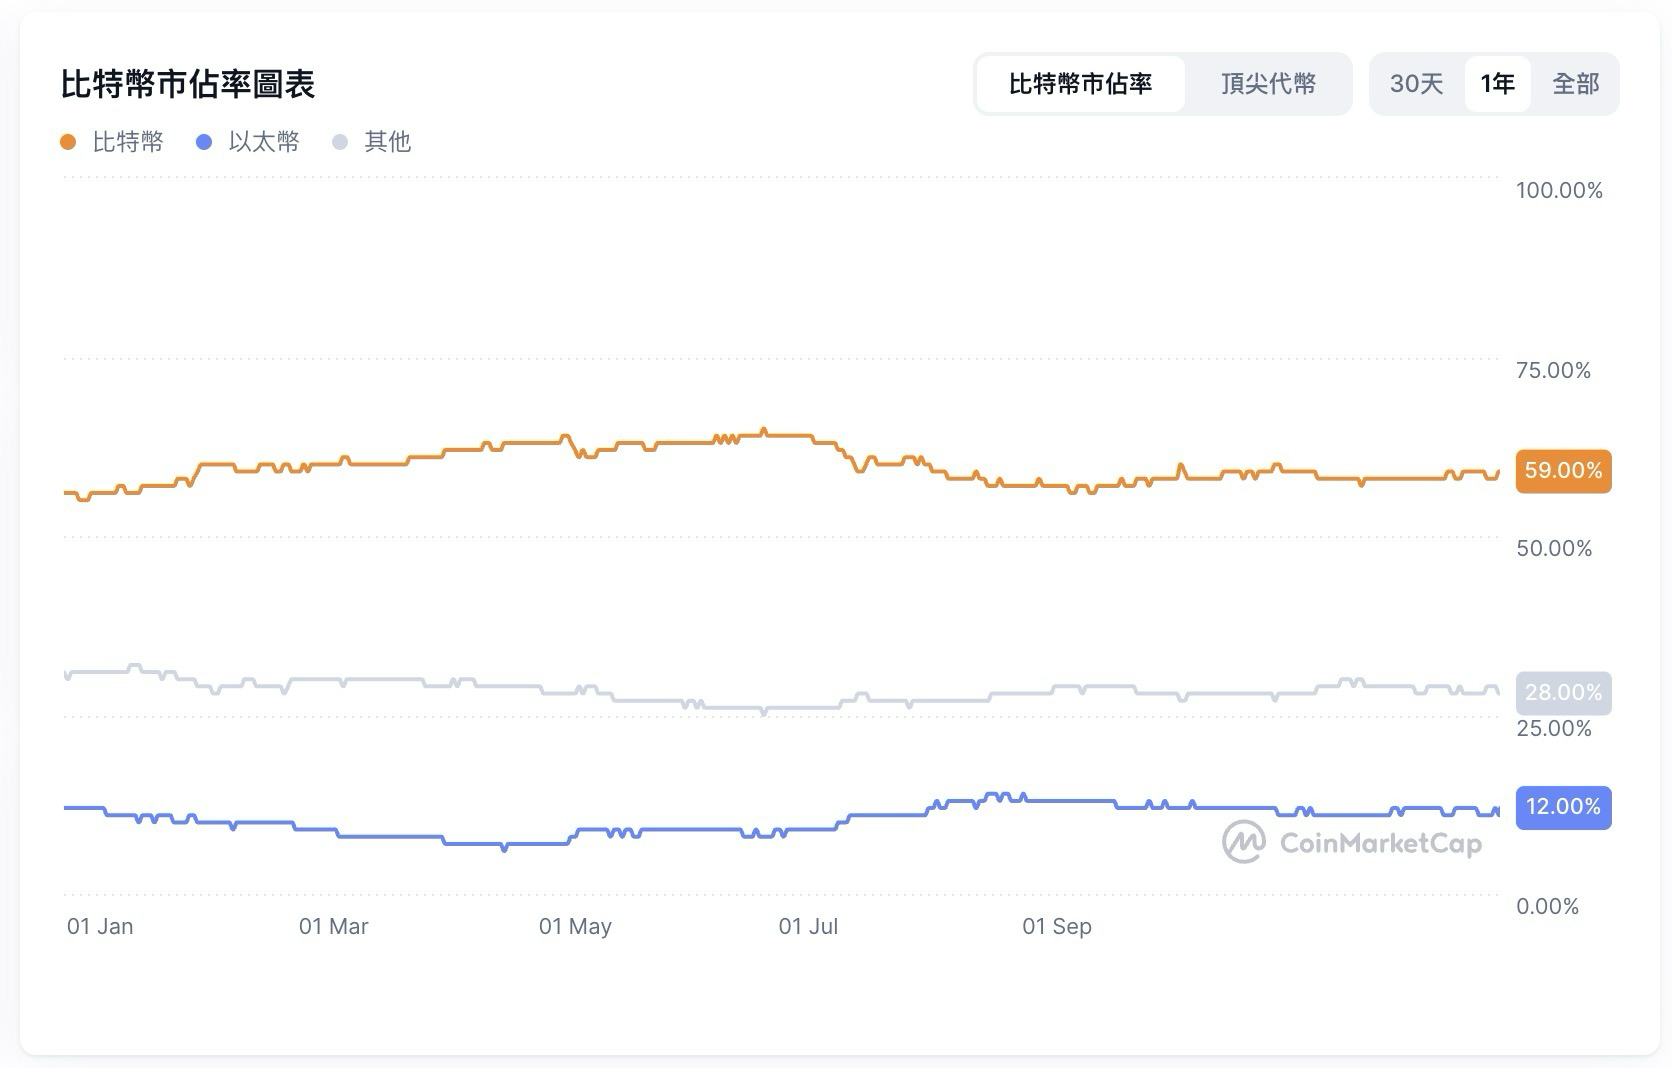Screen dimensions: 1672x1068
Task: Click the blue 以太幣 legend dot
Action: (203, 141)
